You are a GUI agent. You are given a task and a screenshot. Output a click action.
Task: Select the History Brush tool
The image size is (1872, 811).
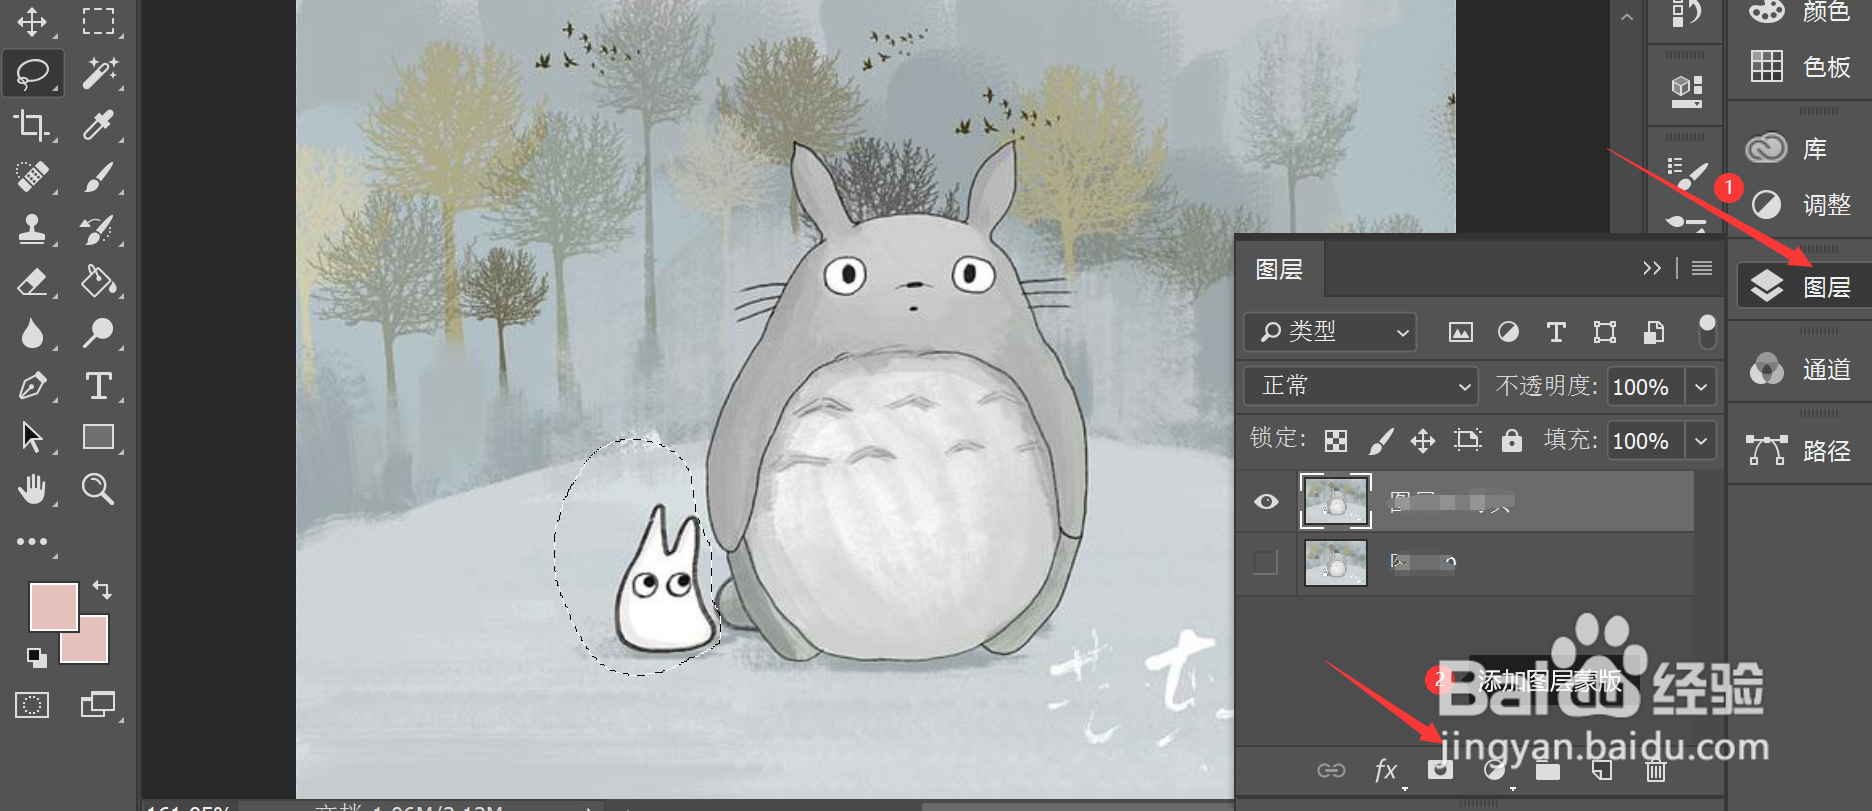tap(98, 229)
